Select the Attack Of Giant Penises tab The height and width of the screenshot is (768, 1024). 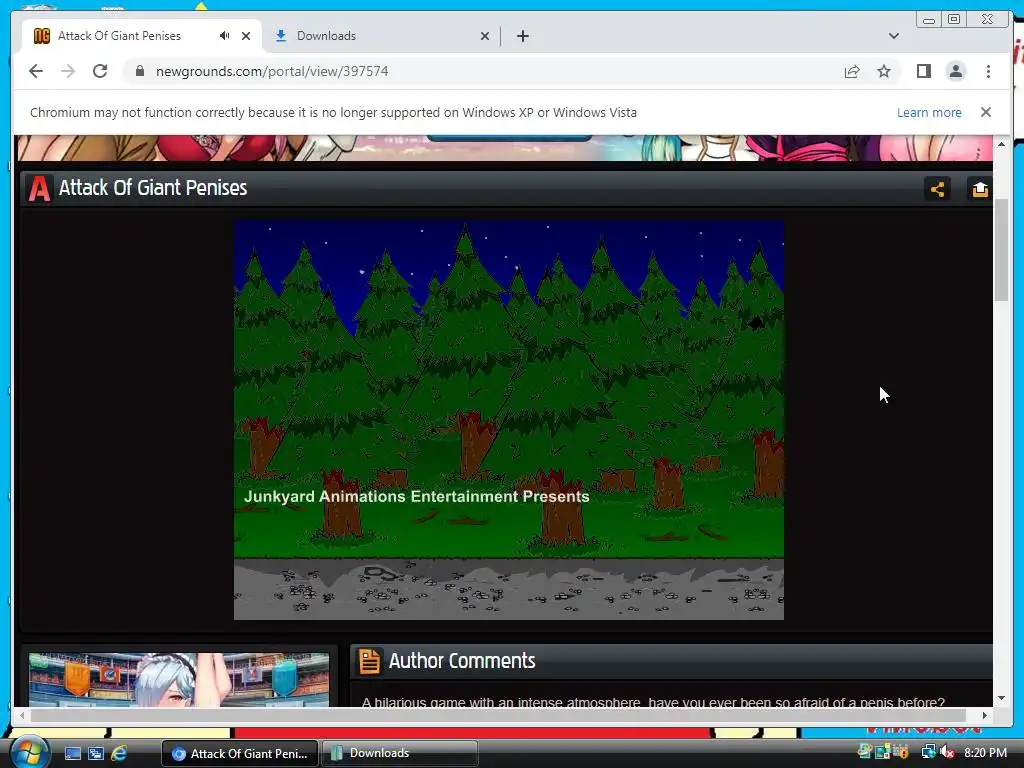click(x=142, y=36)
